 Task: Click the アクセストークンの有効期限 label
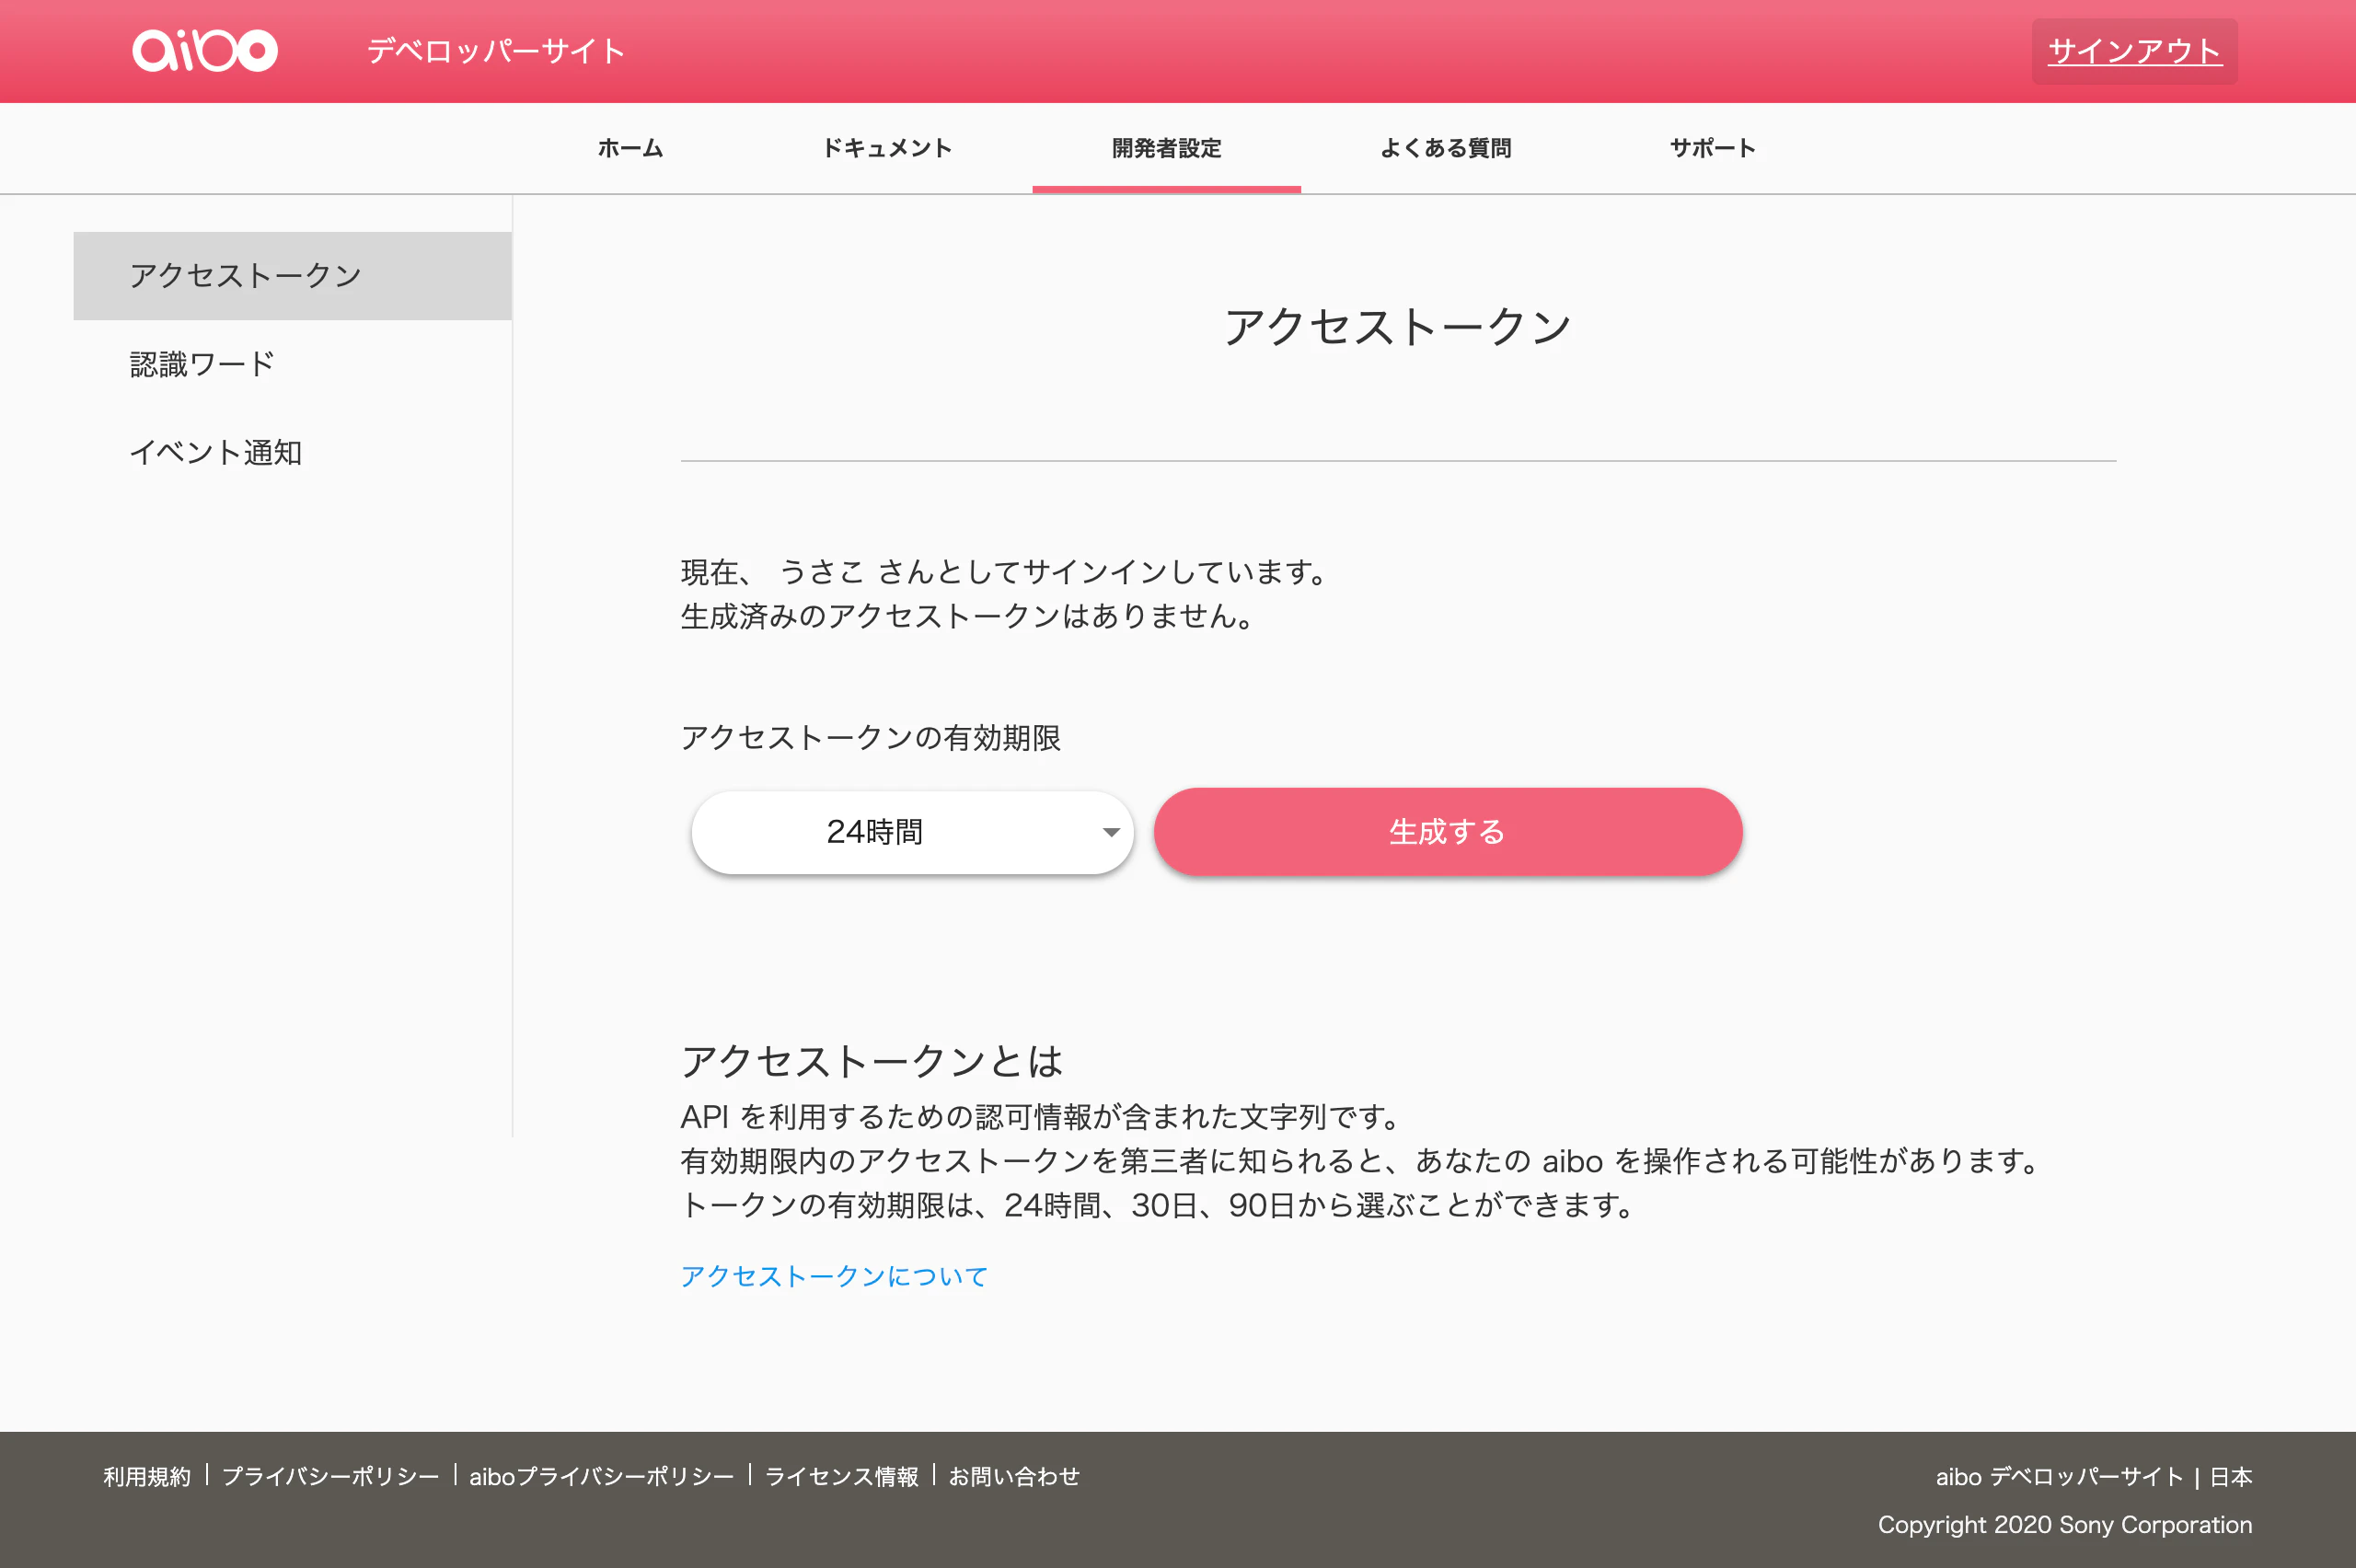[870, 738]
